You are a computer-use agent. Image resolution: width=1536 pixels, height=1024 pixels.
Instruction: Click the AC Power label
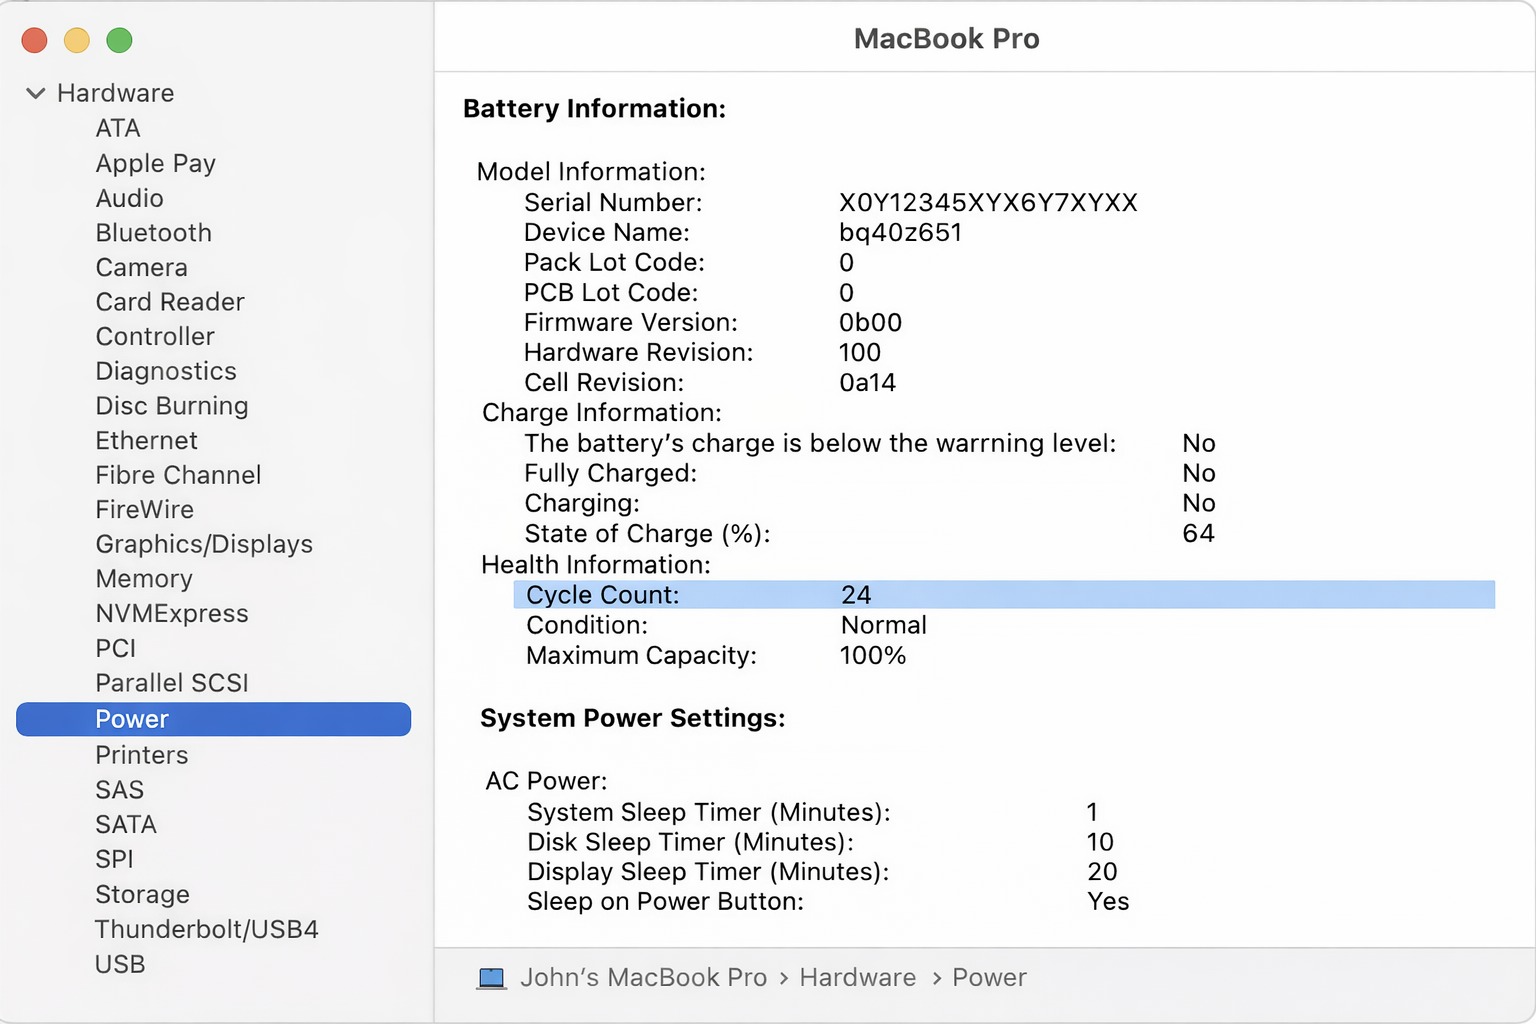pyautogui.click(x=546, y=780)
